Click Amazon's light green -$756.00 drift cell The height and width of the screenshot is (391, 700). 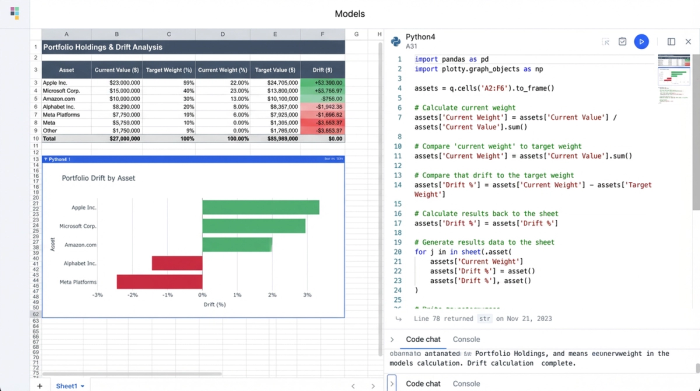point(322,99)
